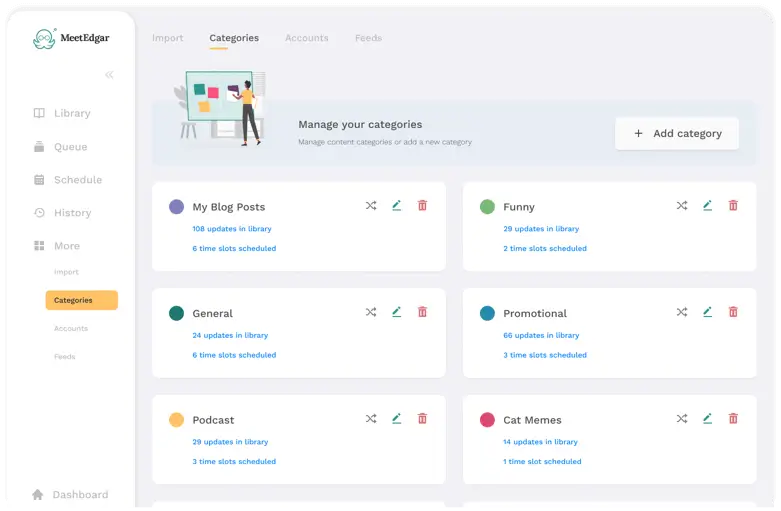Image resolution: width=781 pixels, height=511 pixels.
Task: Delete the My Blog Posts category
Action: [422, 205]
